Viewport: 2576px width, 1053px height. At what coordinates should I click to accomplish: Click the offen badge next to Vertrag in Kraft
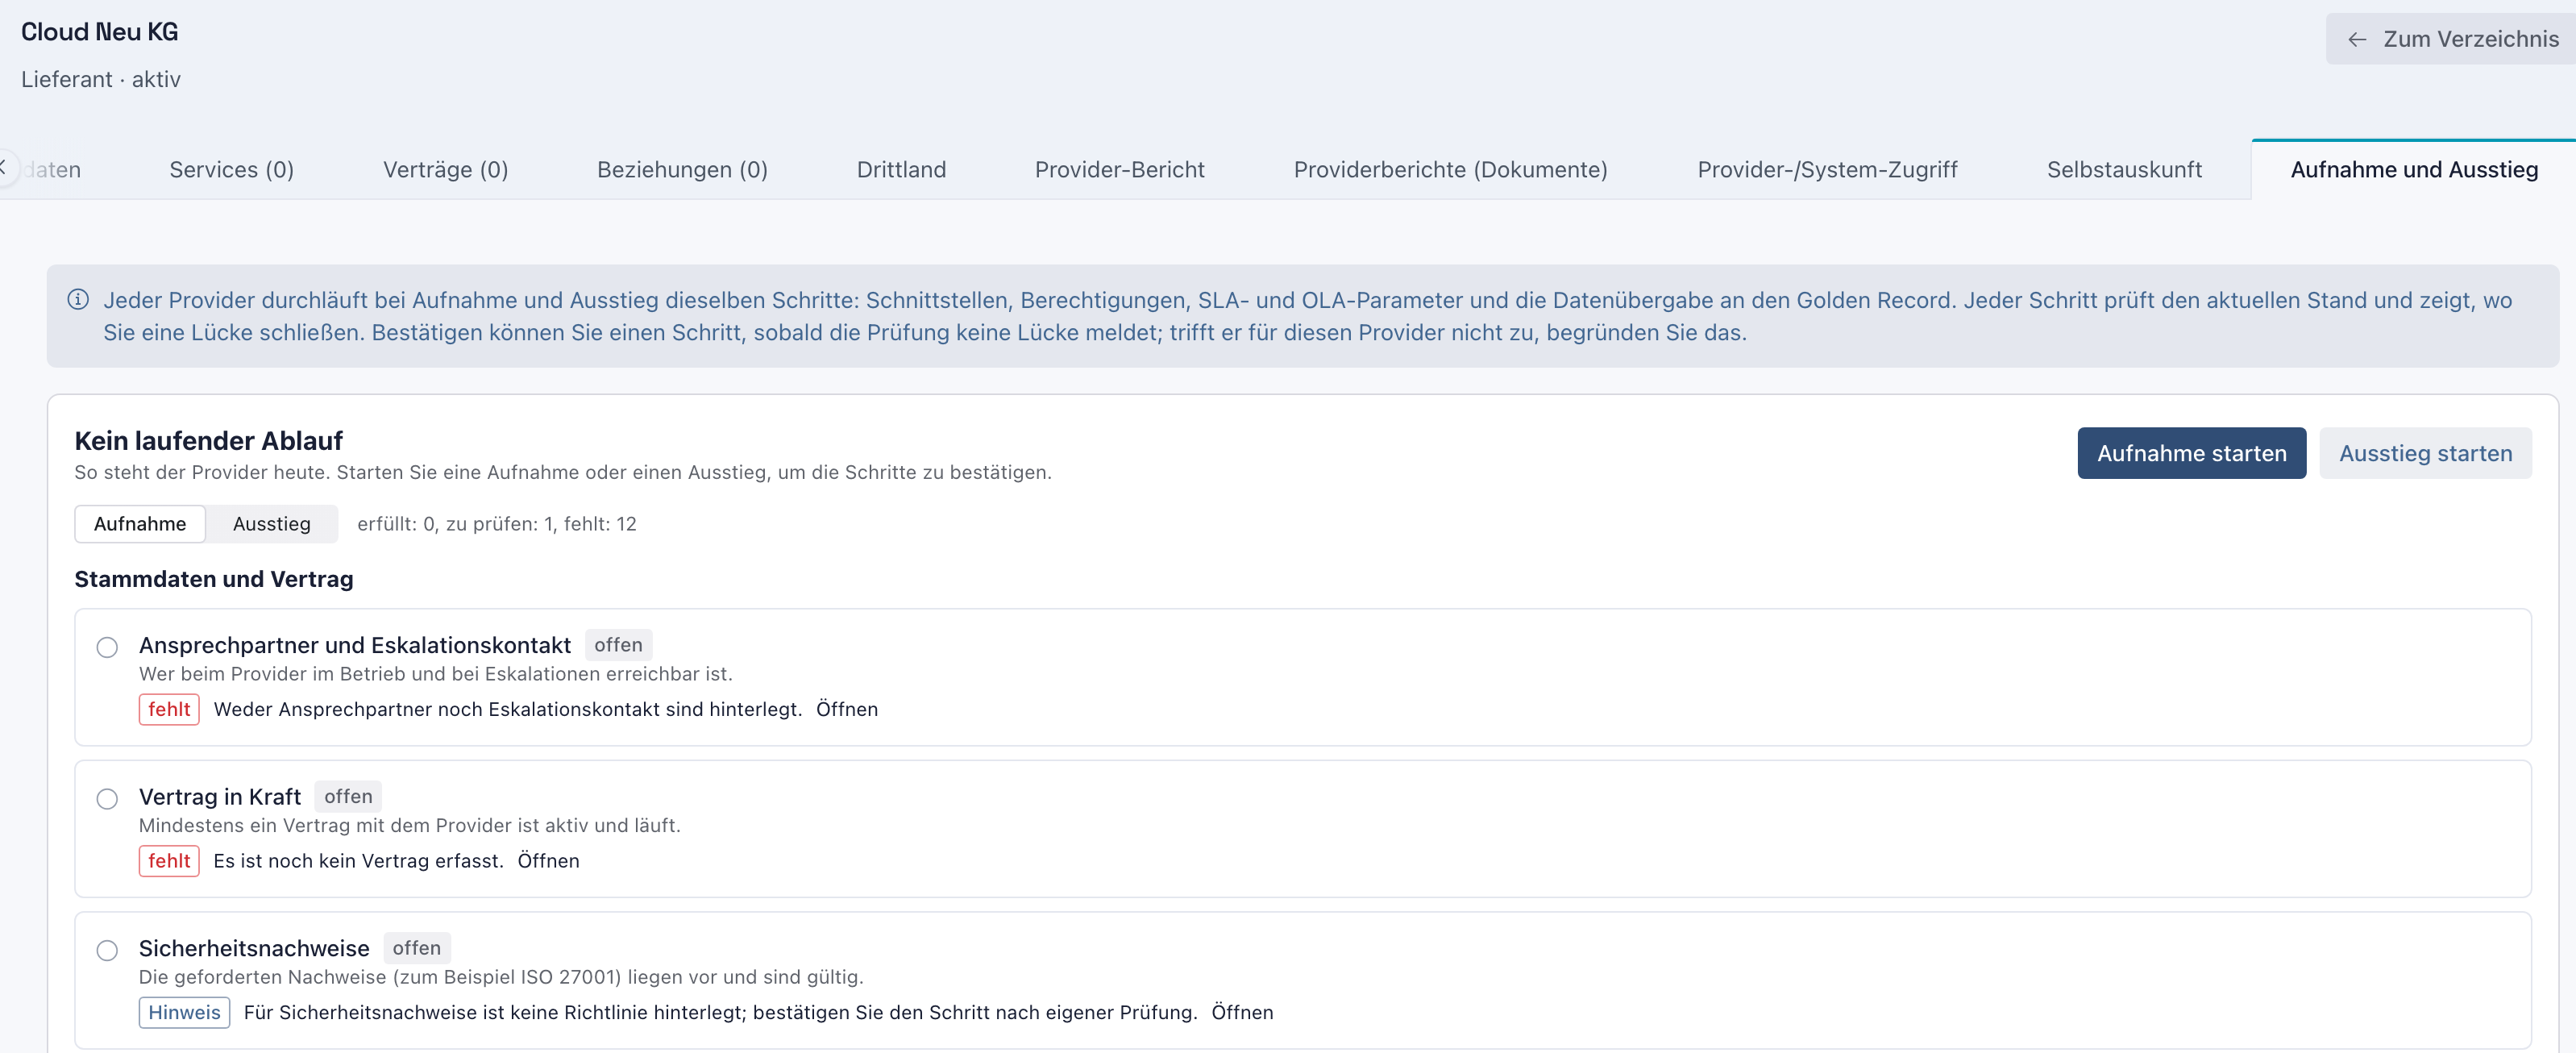(x=348, y=796)
